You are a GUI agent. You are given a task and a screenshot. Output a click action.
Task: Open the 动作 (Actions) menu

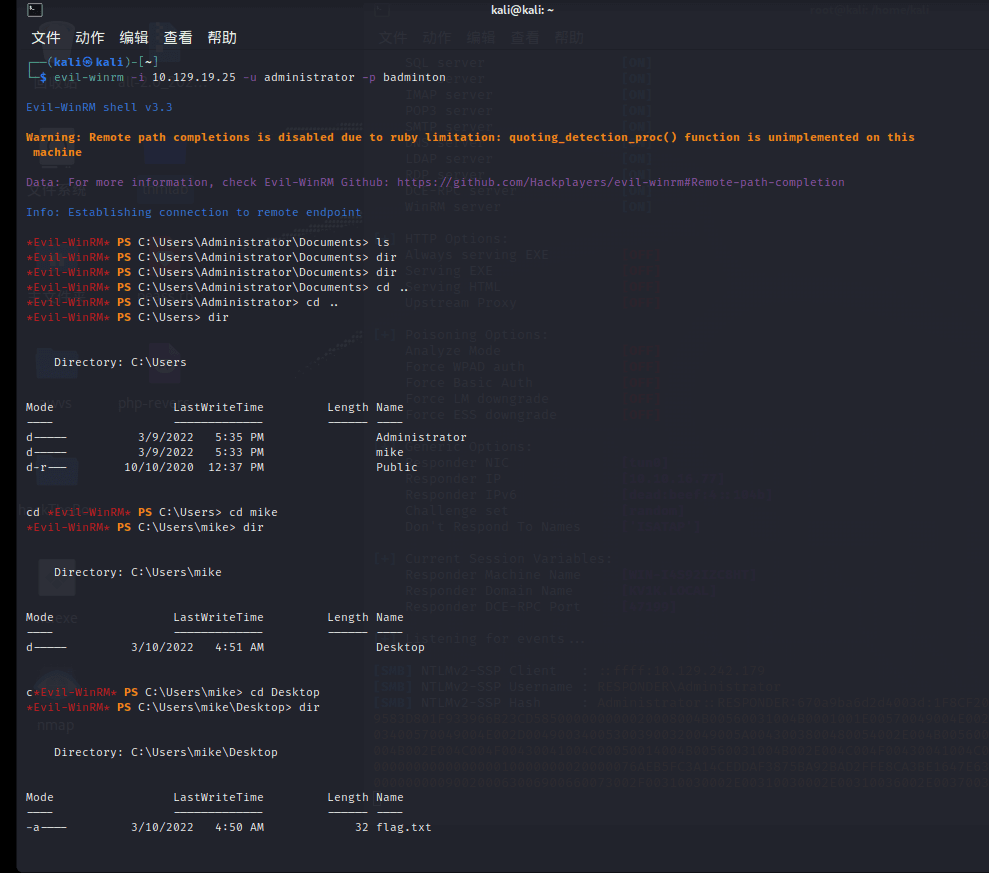[x=90, y=38]
